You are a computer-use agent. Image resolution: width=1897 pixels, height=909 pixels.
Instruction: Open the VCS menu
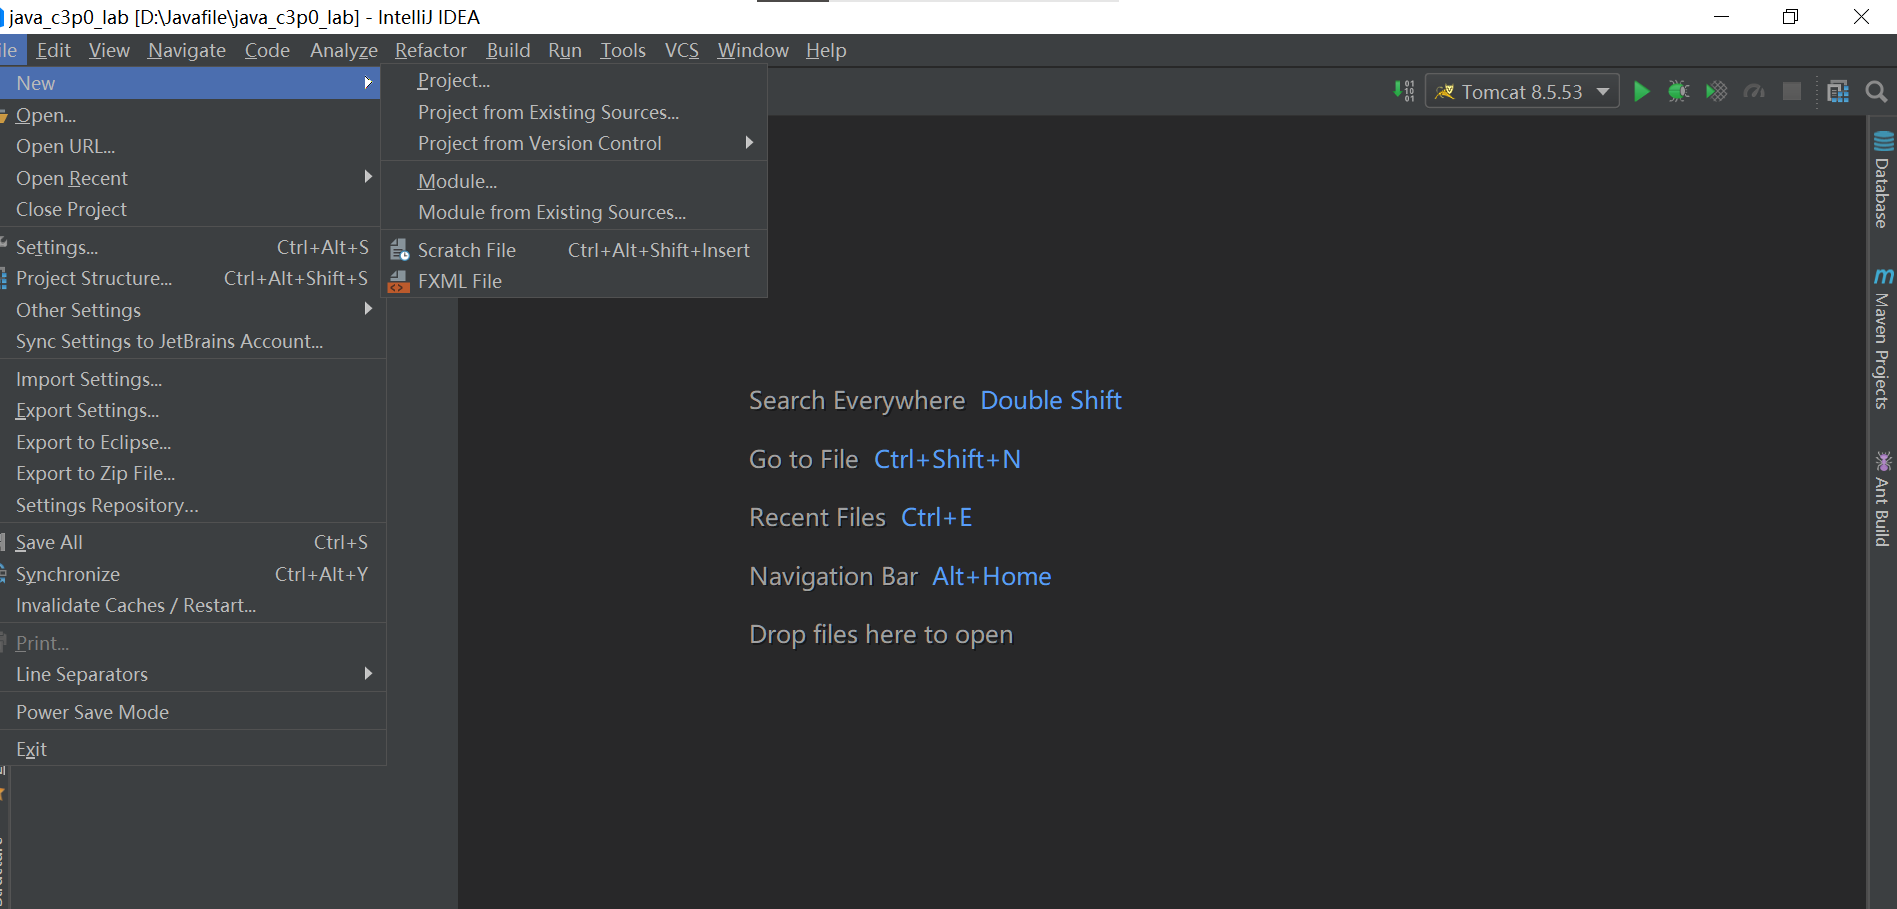click(681, 50)
